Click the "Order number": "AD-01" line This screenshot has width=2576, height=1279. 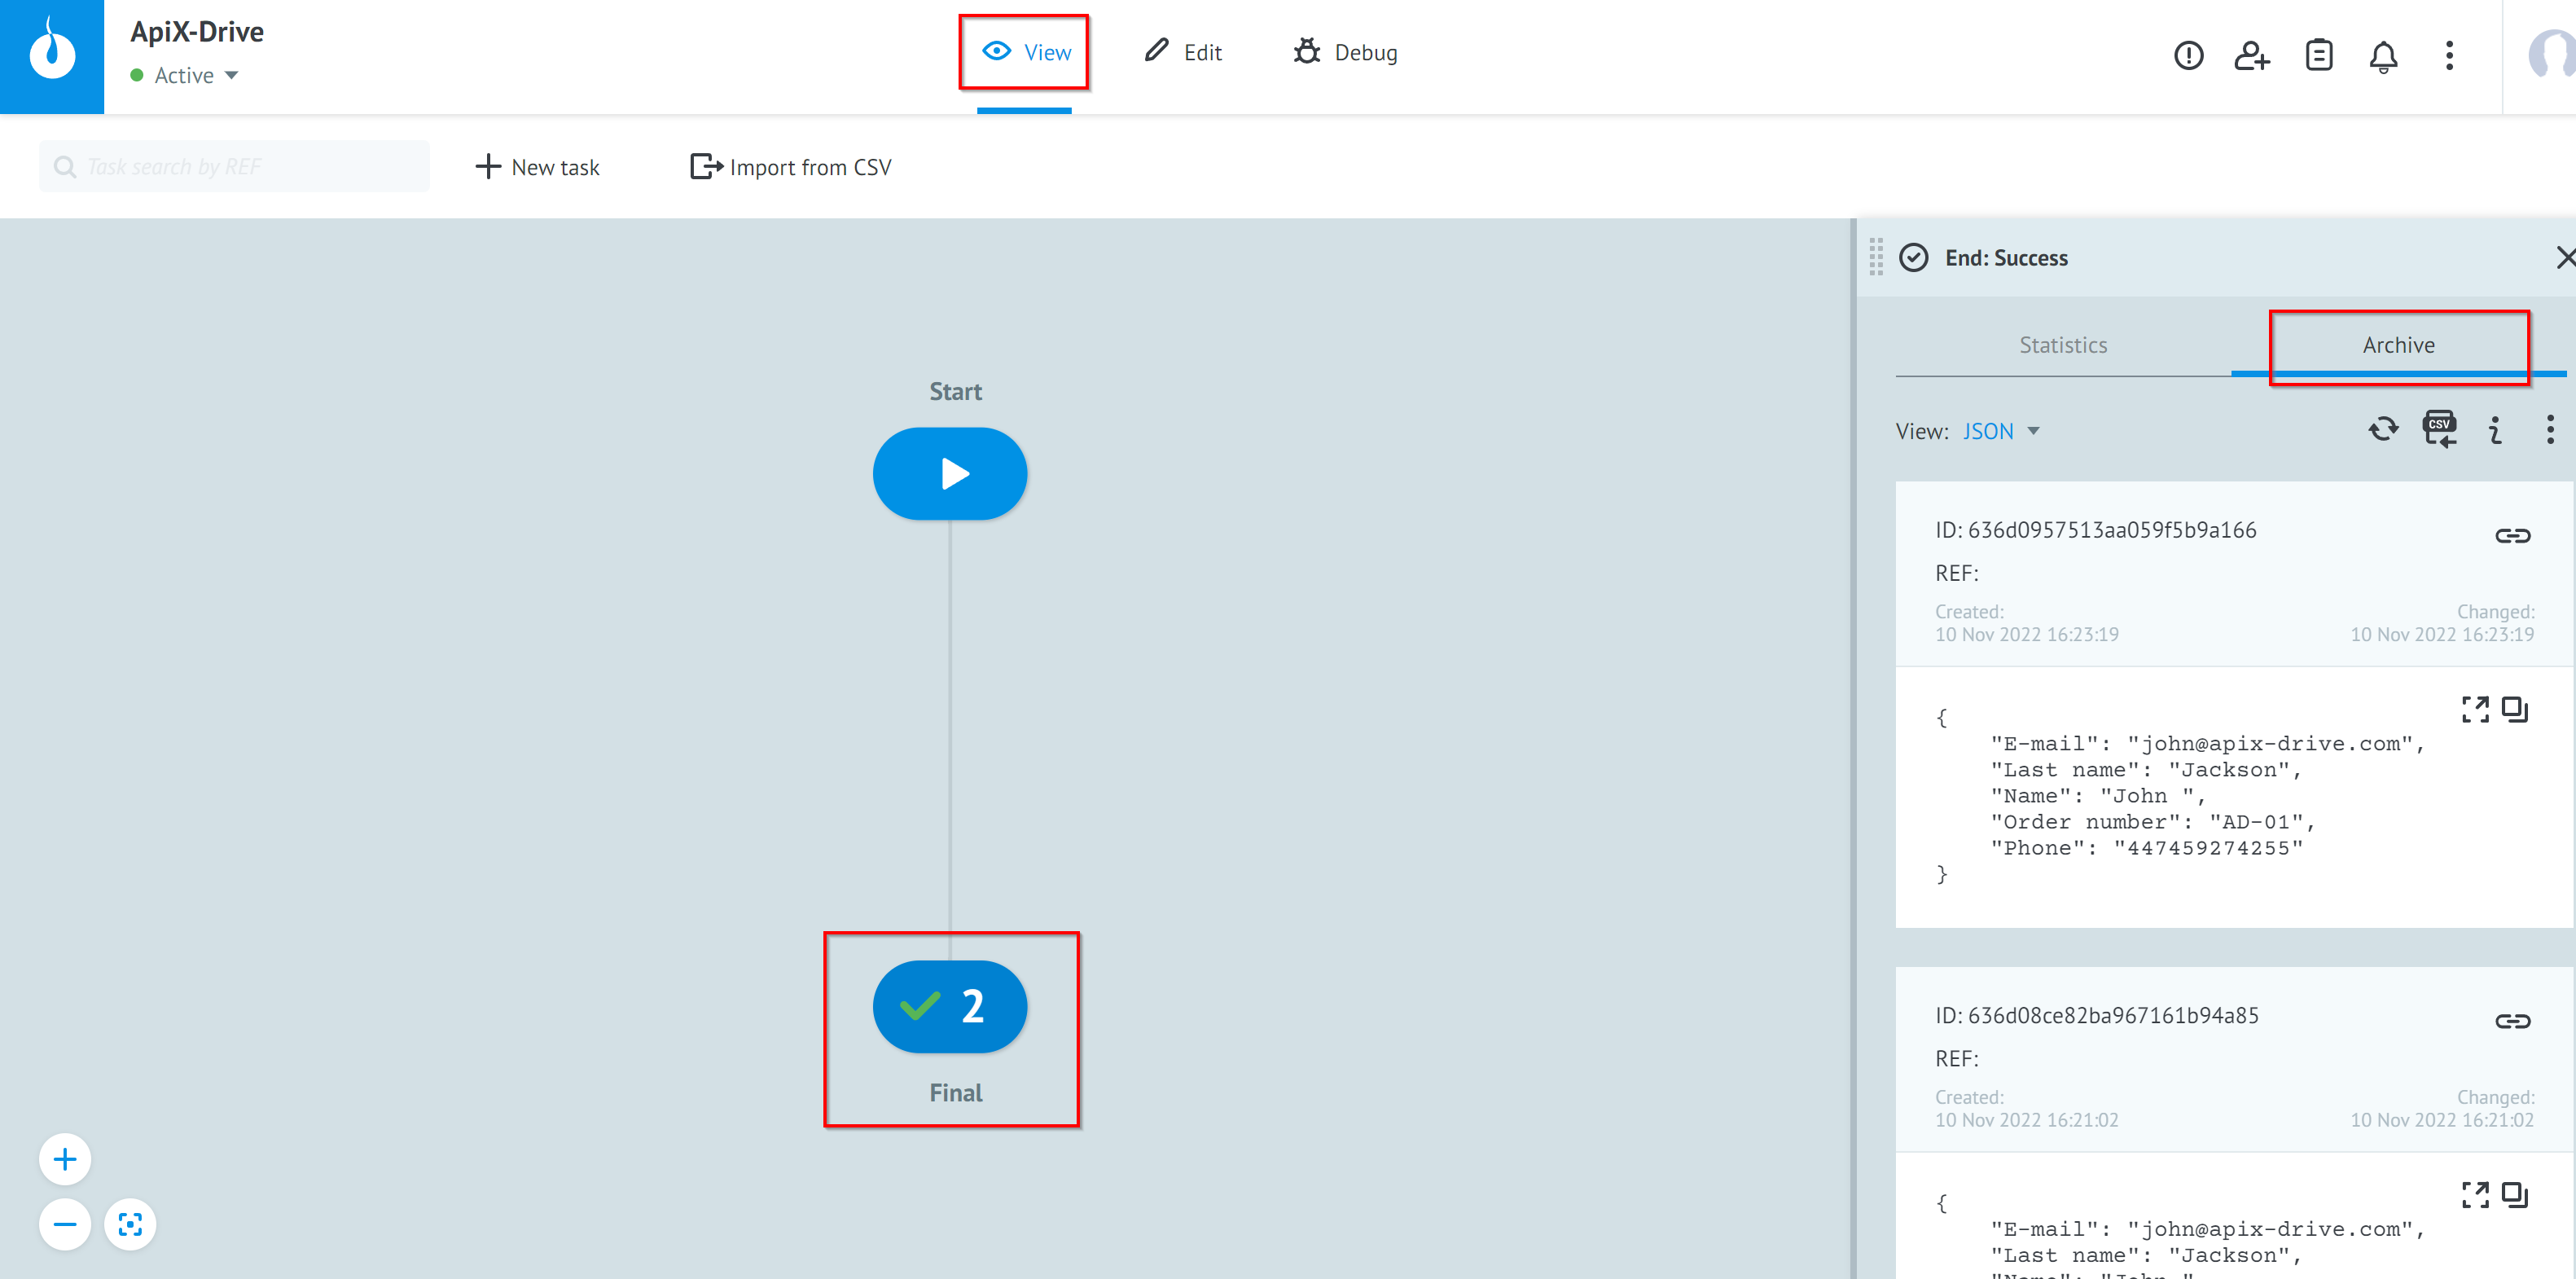click(2153, 822)
